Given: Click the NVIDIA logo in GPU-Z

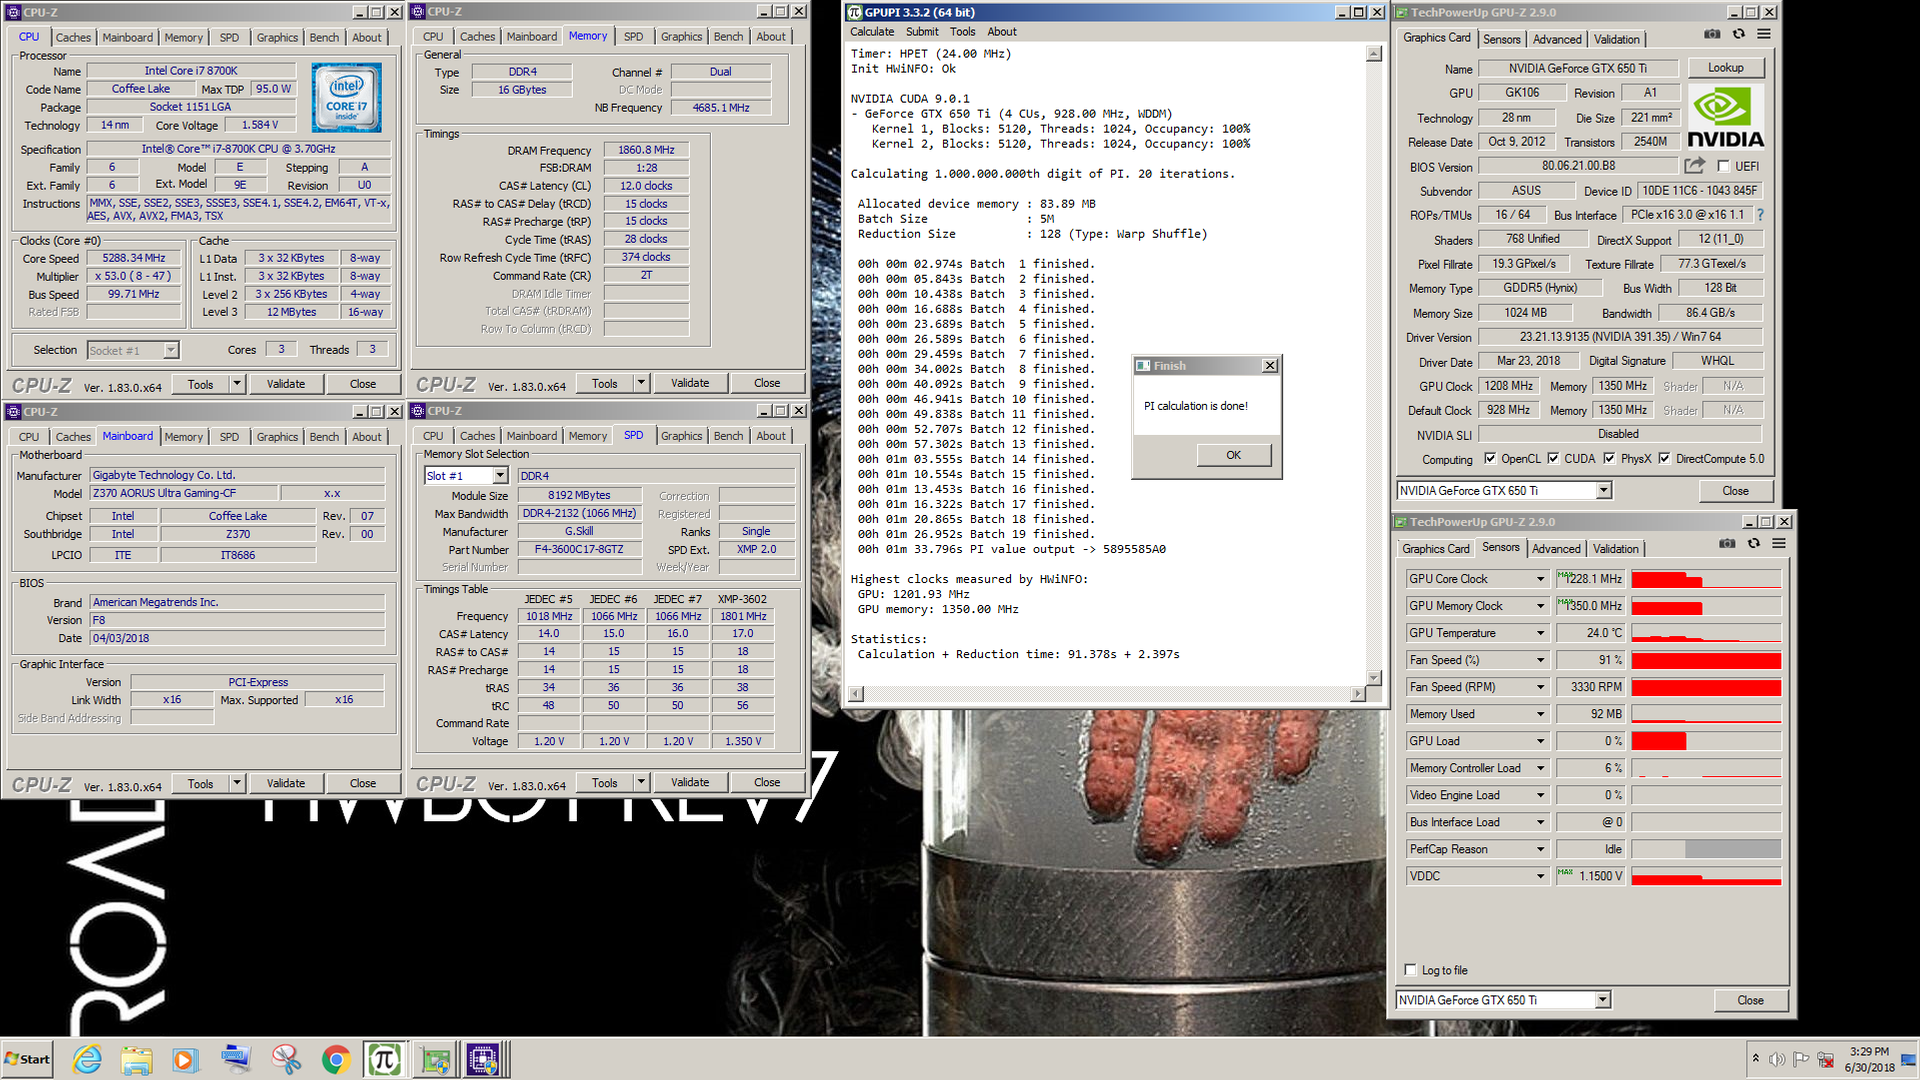Looking at the screenshot, I should point(1725,116).
